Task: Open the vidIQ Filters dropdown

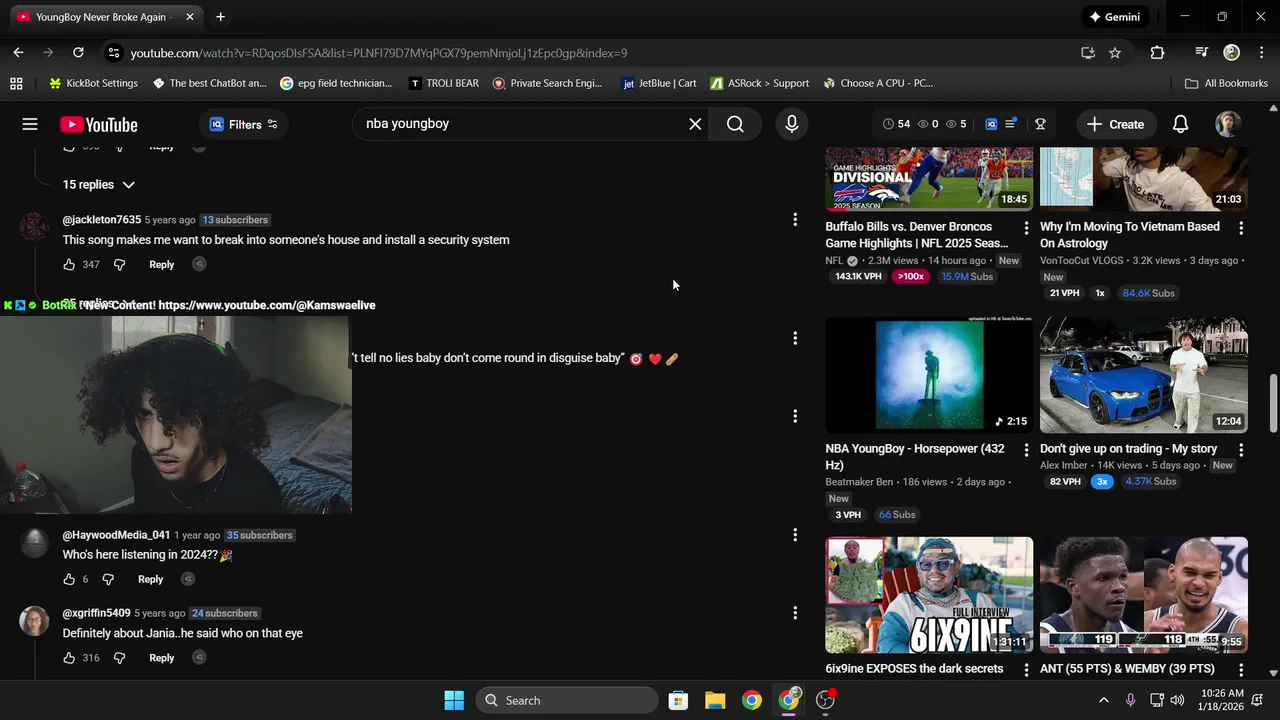Action: coord(243,124)
